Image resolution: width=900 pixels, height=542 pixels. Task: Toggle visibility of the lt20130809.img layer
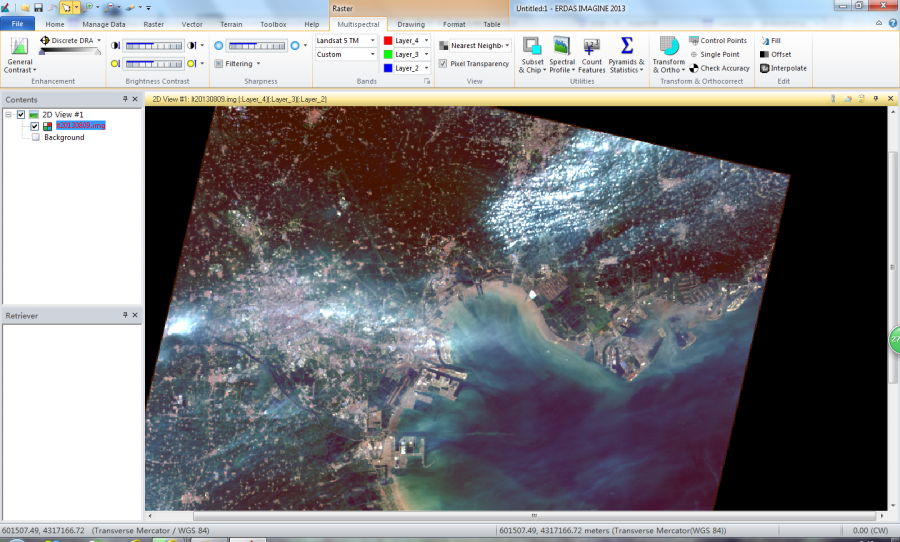pyautogui.click(x=34, y=126)
